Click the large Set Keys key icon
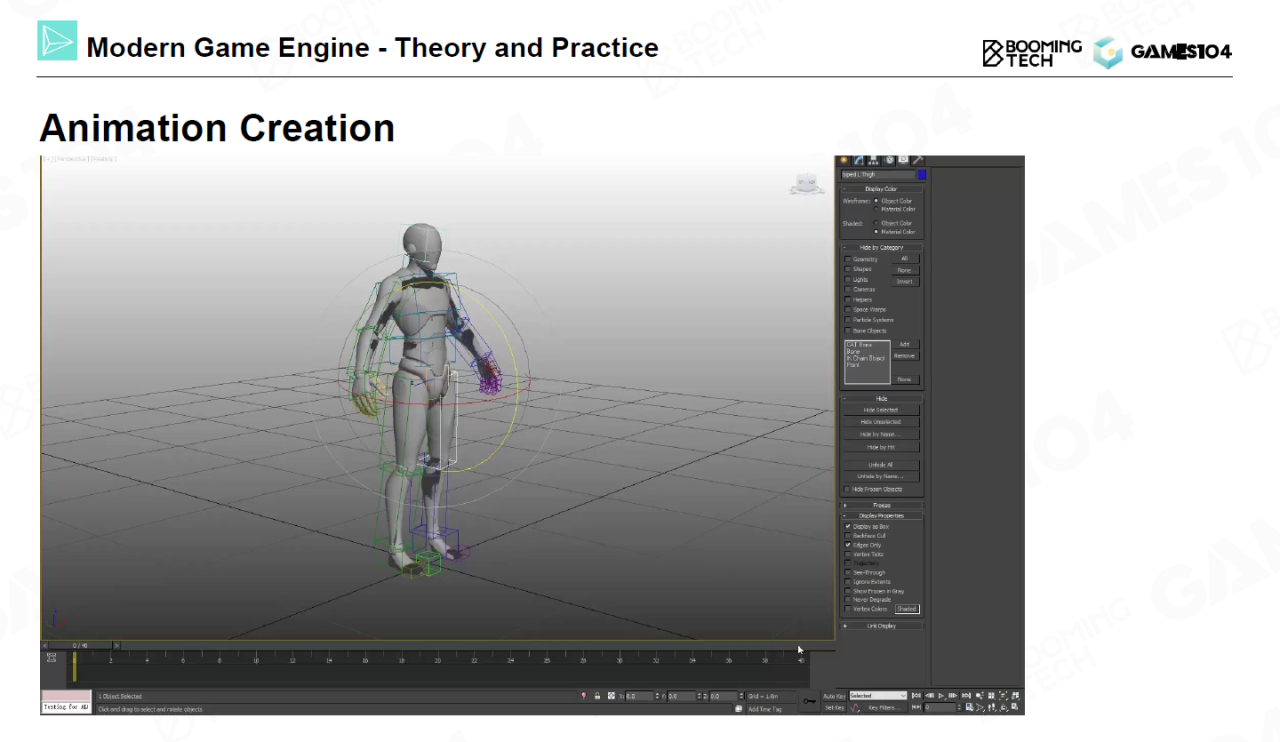 [x=809, y=701]
